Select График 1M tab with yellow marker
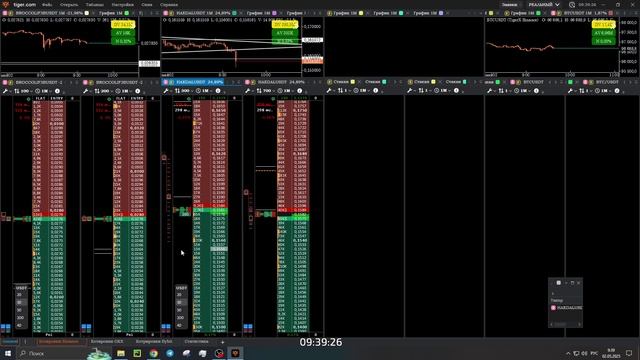 pos(344,13)
